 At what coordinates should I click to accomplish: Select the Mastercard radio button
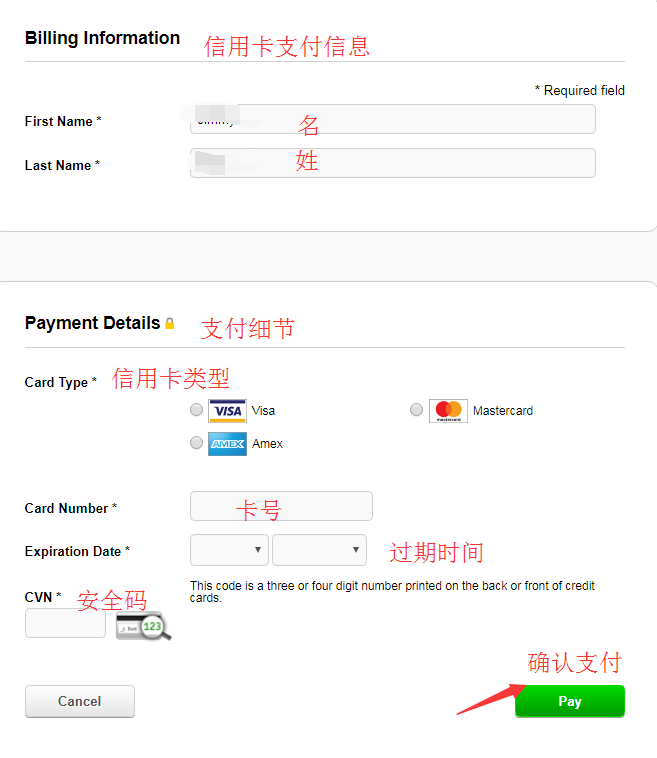tap(416, 410)
